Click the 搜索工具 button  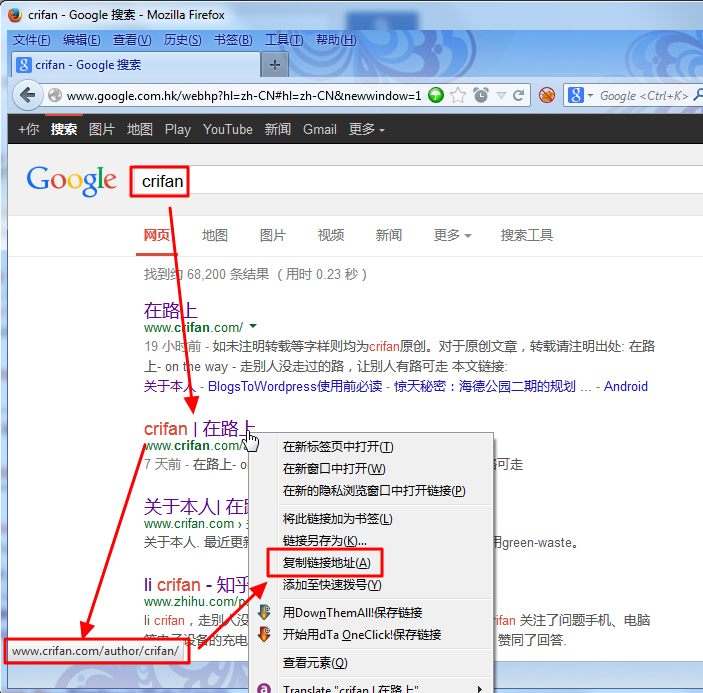[527, 235]
